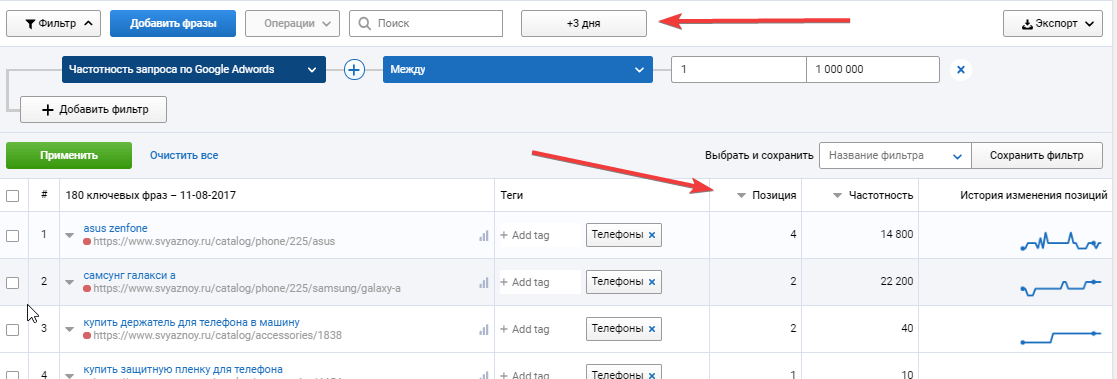Open Частотность запроса по Google Adwords dropdown
This screenshot has height=379, width=1117.
194,70
